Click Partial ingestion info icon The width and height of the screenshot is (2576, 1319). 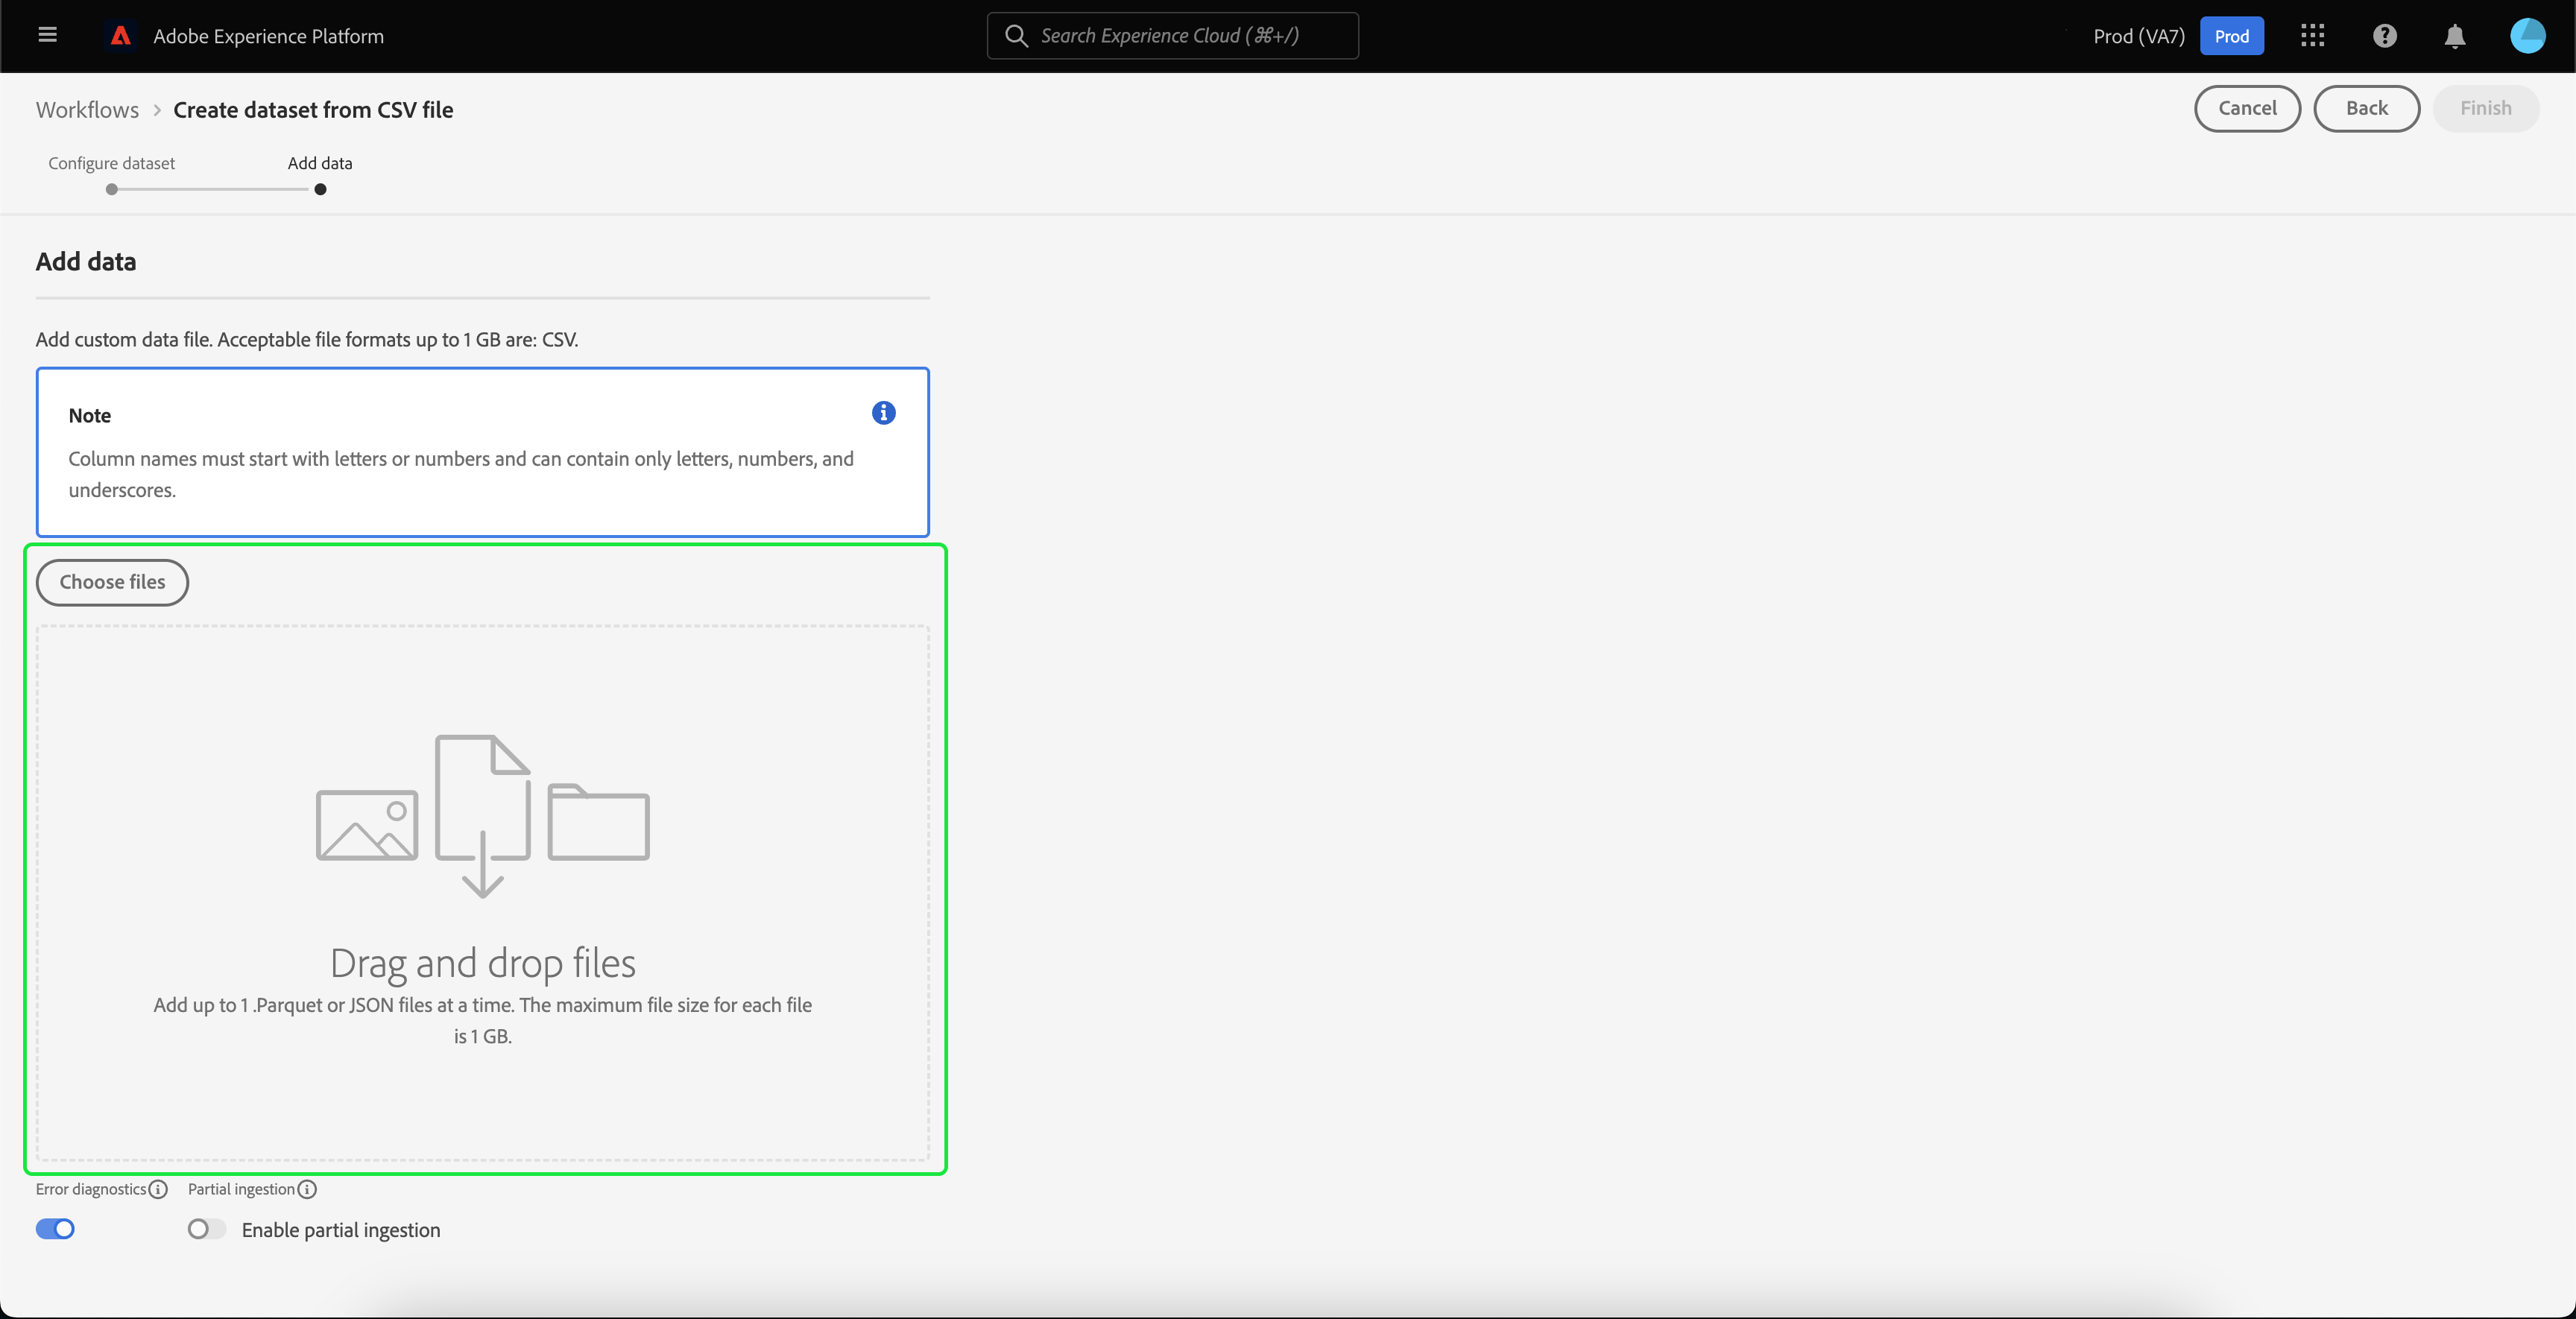coord(308,1189)
